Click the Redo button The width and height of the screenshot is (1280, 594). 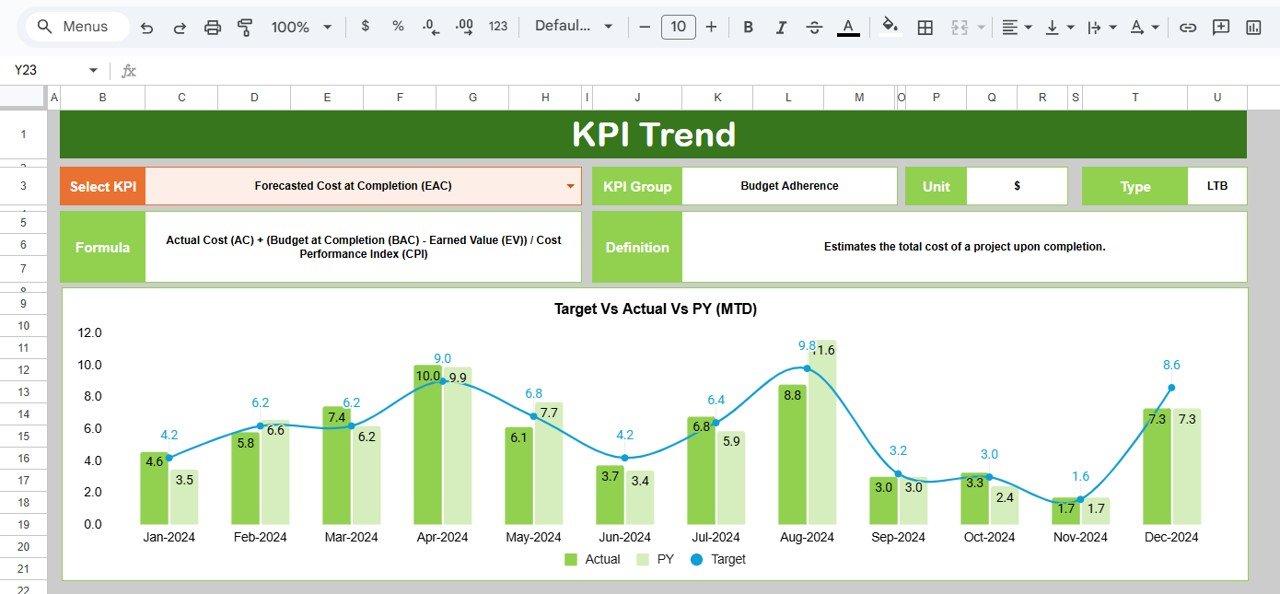(179, 27)
